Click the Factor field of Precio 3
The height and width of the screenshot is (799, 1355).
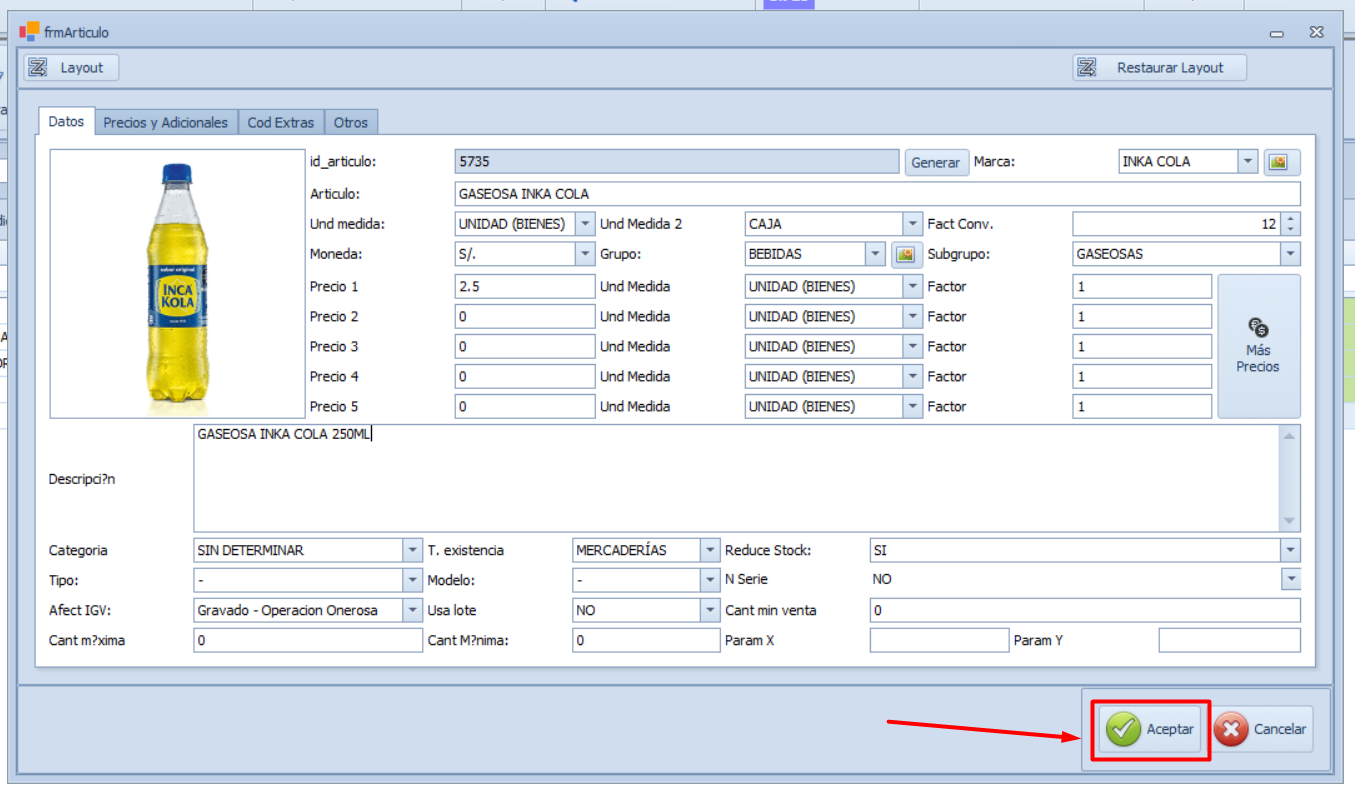[x=1142, y=347]
